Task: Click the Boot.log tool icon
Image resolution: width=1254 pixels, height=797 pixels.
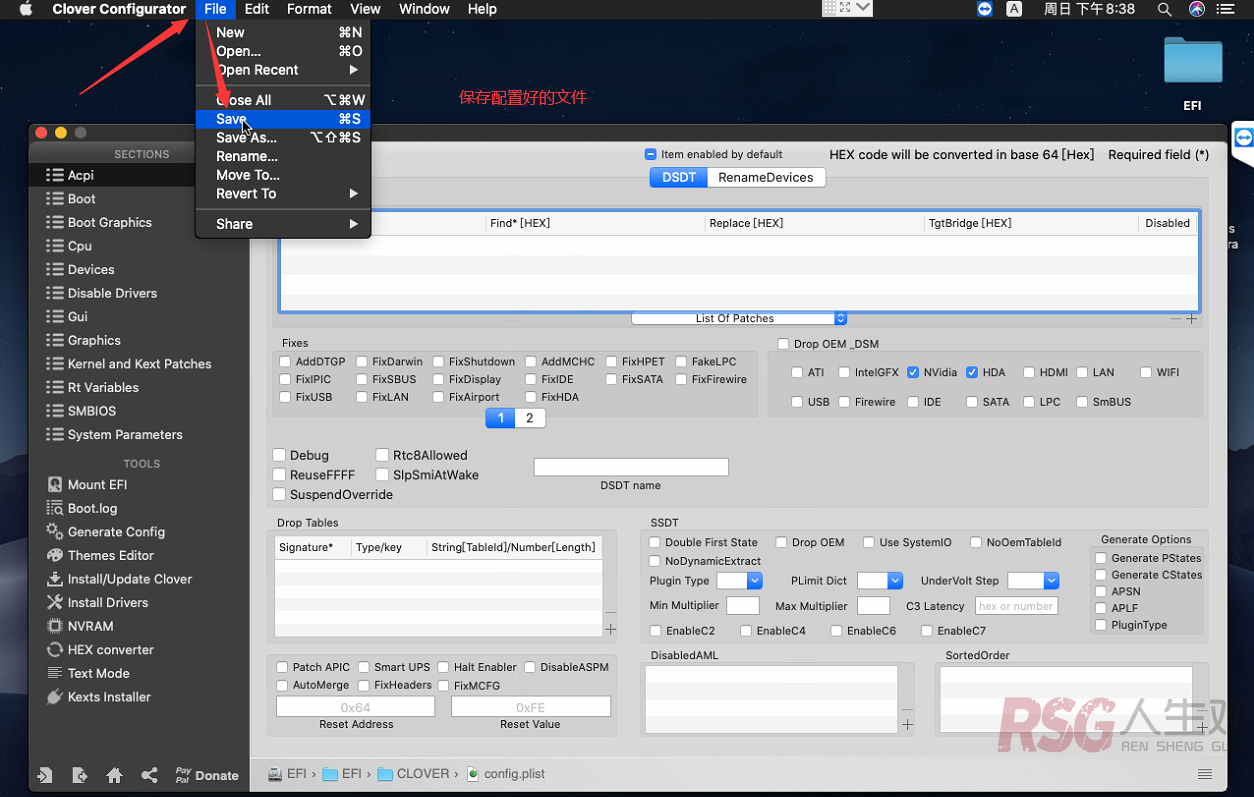Action: [x=55, y=508]
